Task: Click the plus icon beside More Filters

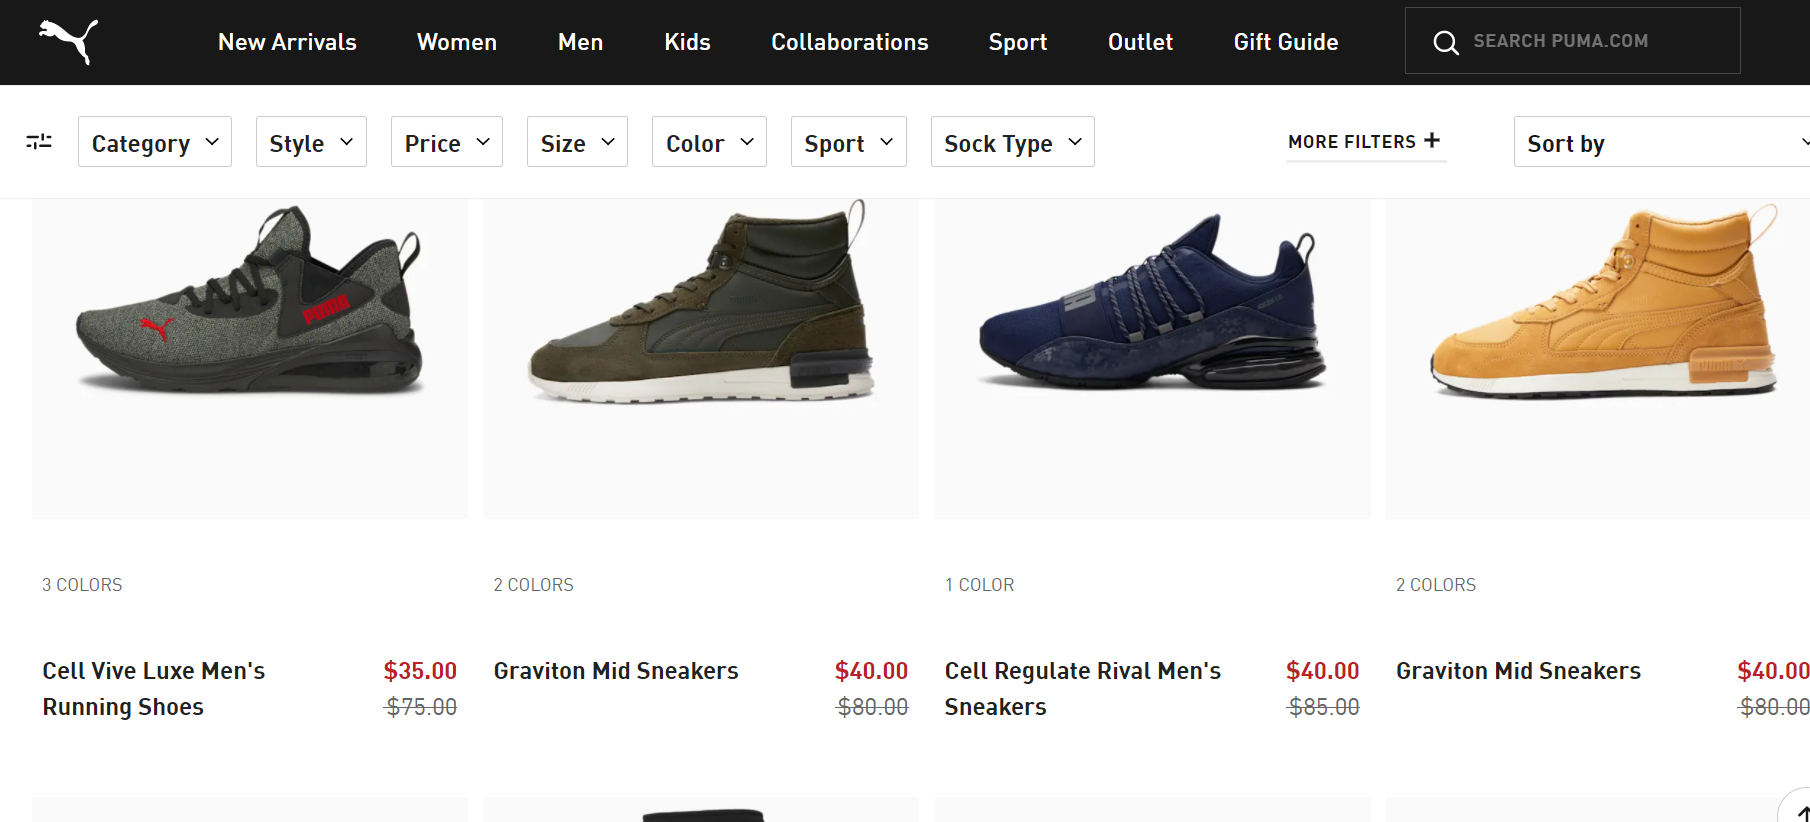Action: tap(1432, 141)
